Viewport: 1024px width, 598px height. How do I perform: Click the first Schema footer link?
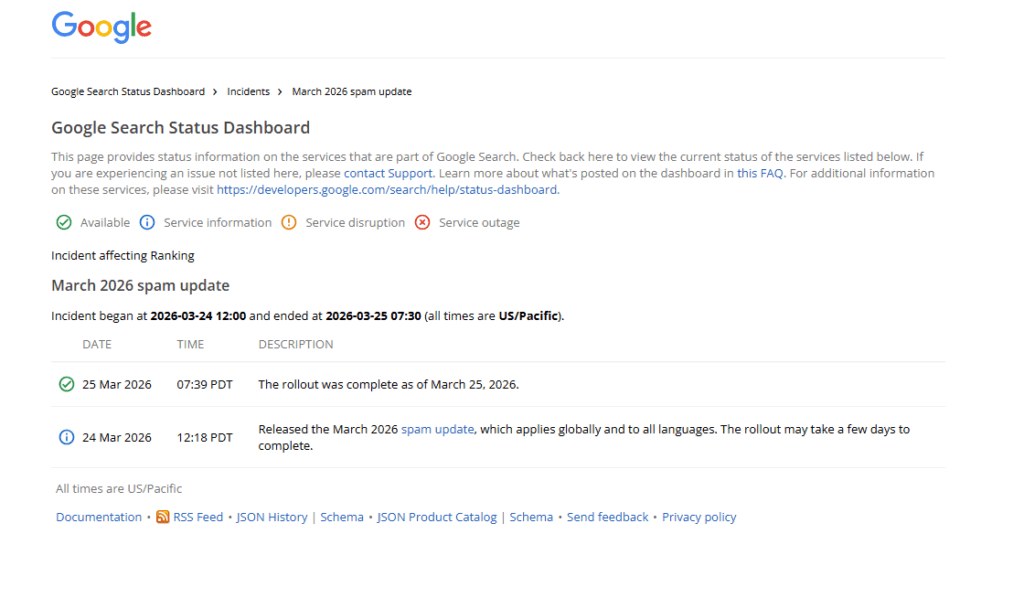pos(341,517)
